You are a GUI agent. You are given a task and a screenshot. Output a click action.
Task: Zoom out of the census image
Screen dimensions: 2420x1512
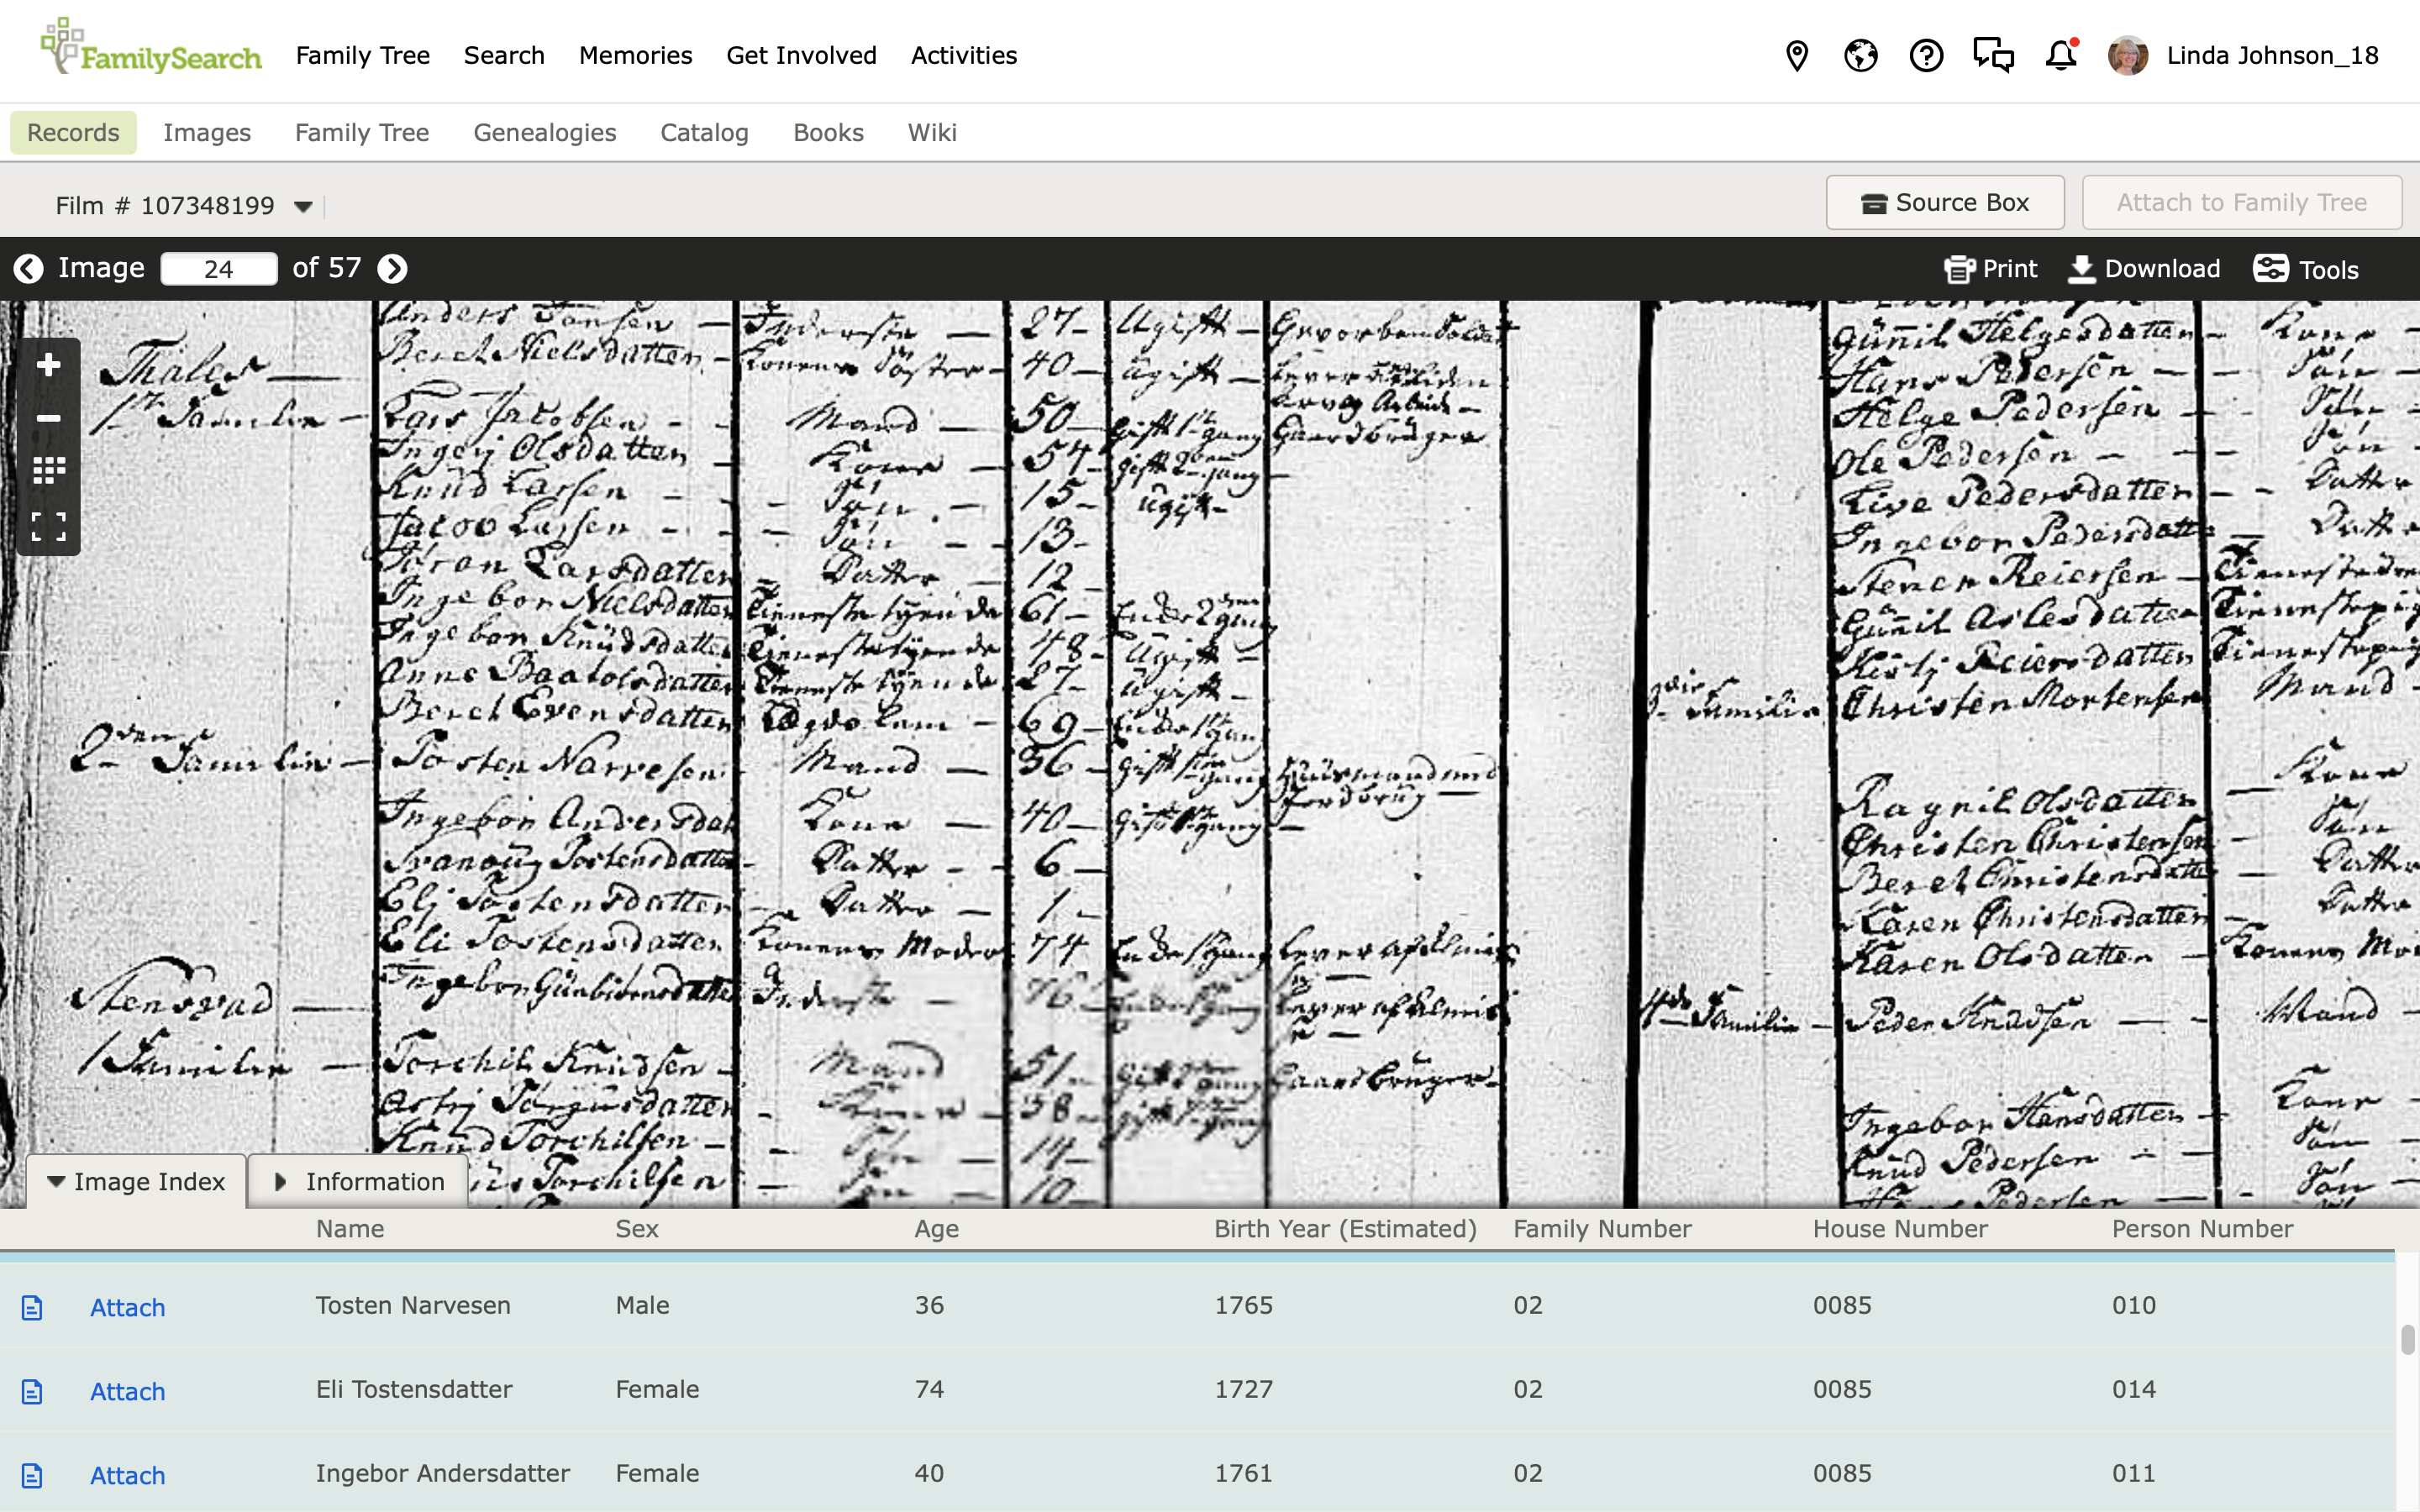tap(48, 418)
